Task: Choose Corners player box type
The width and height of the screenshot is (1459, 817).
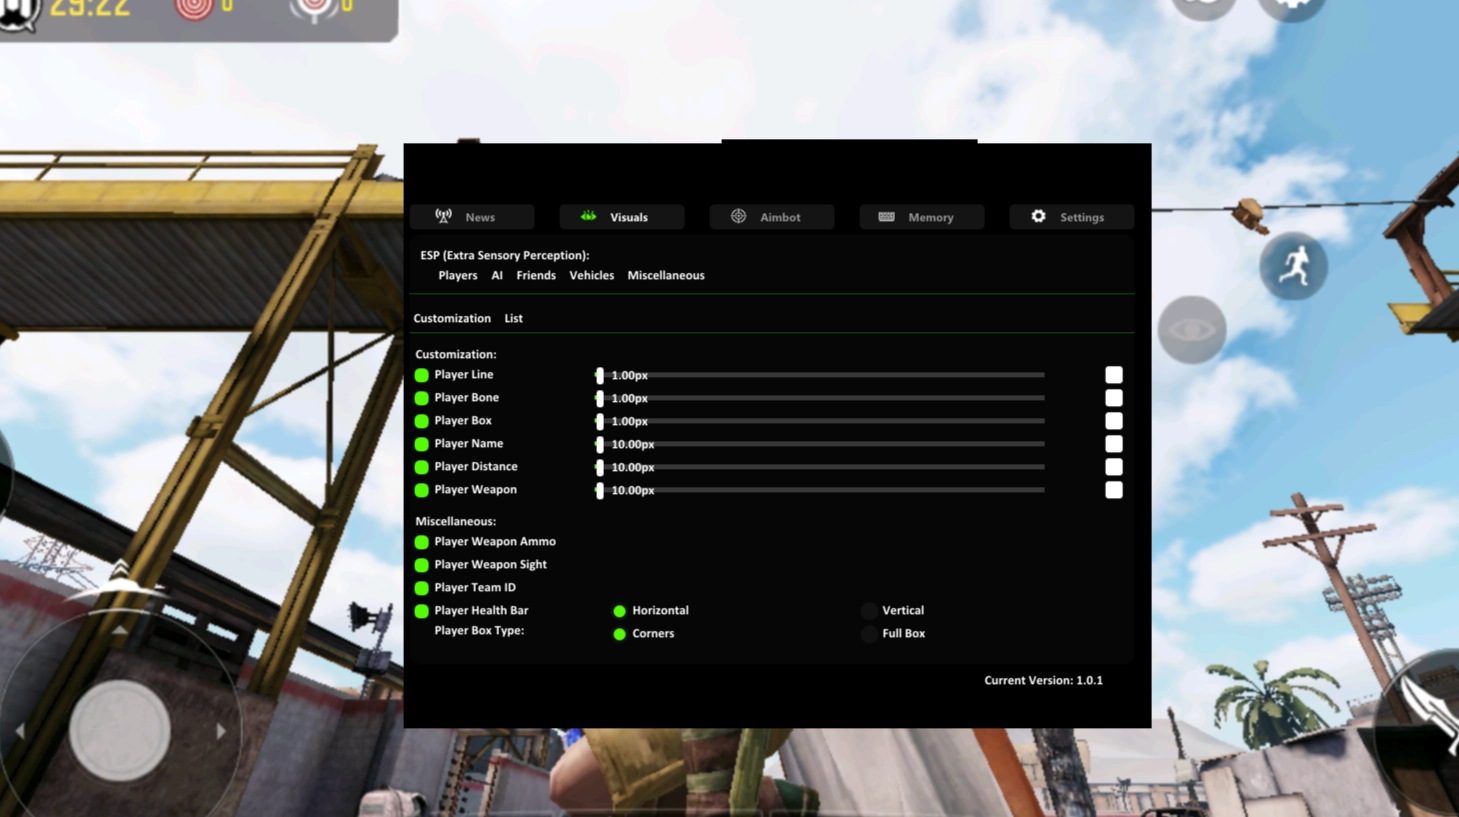Action: [620, 634]
